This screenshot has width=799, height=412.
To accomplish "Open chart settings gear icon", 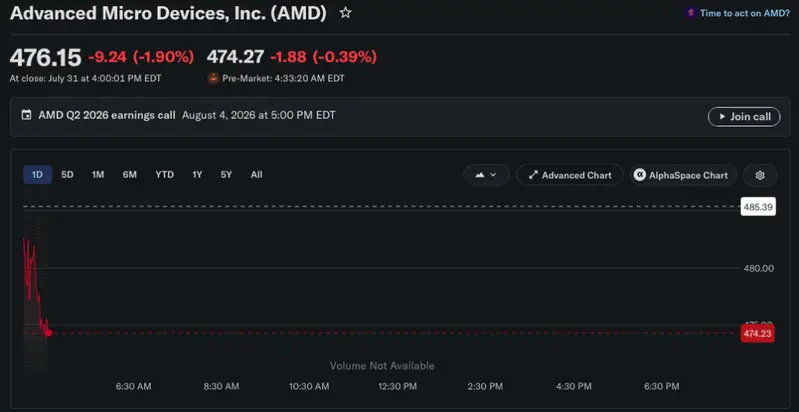I will click(760, 175).
